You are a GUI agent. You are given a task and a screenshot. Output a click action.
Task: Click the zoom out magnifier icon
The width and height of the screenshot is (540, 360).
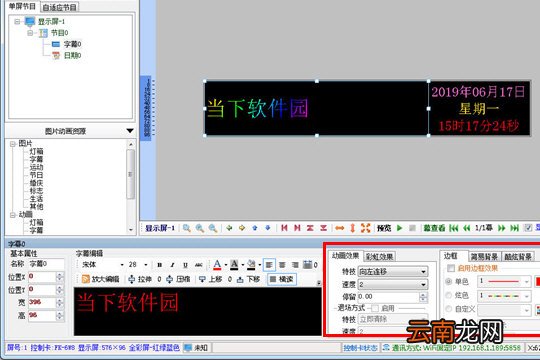[x=213, y=228]
